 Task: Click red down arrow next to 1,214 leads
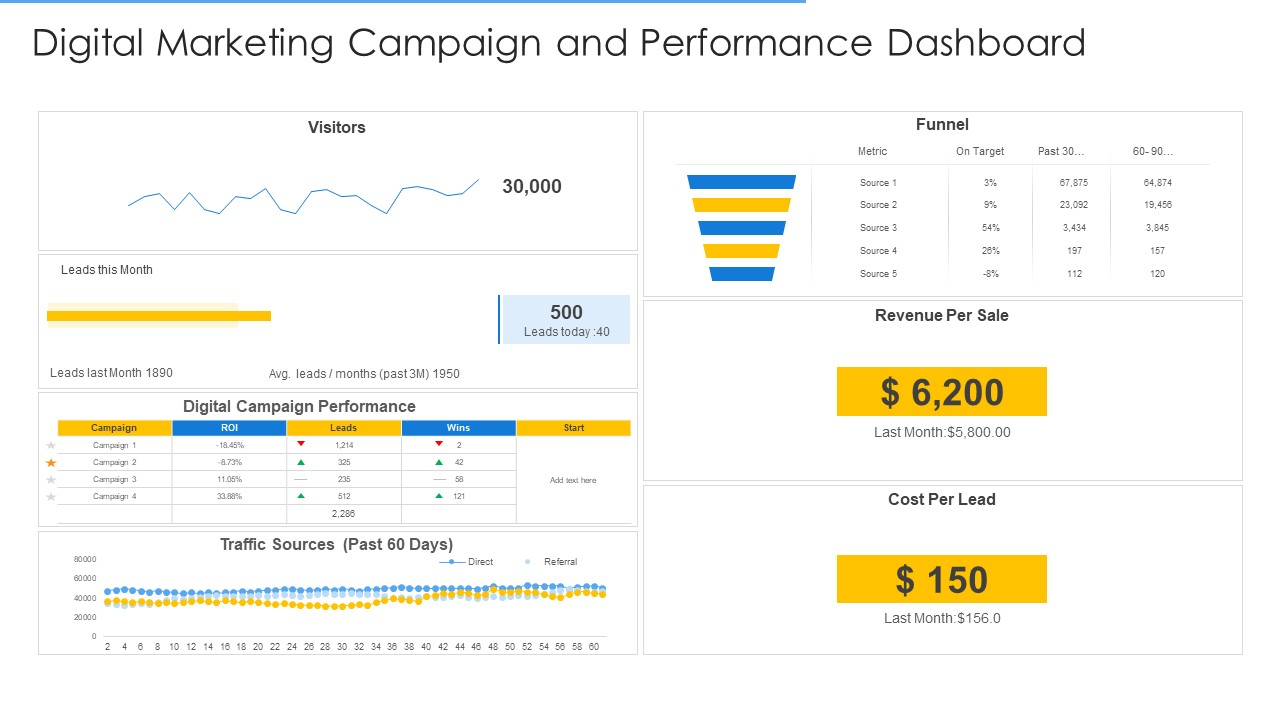coord(301,444)
